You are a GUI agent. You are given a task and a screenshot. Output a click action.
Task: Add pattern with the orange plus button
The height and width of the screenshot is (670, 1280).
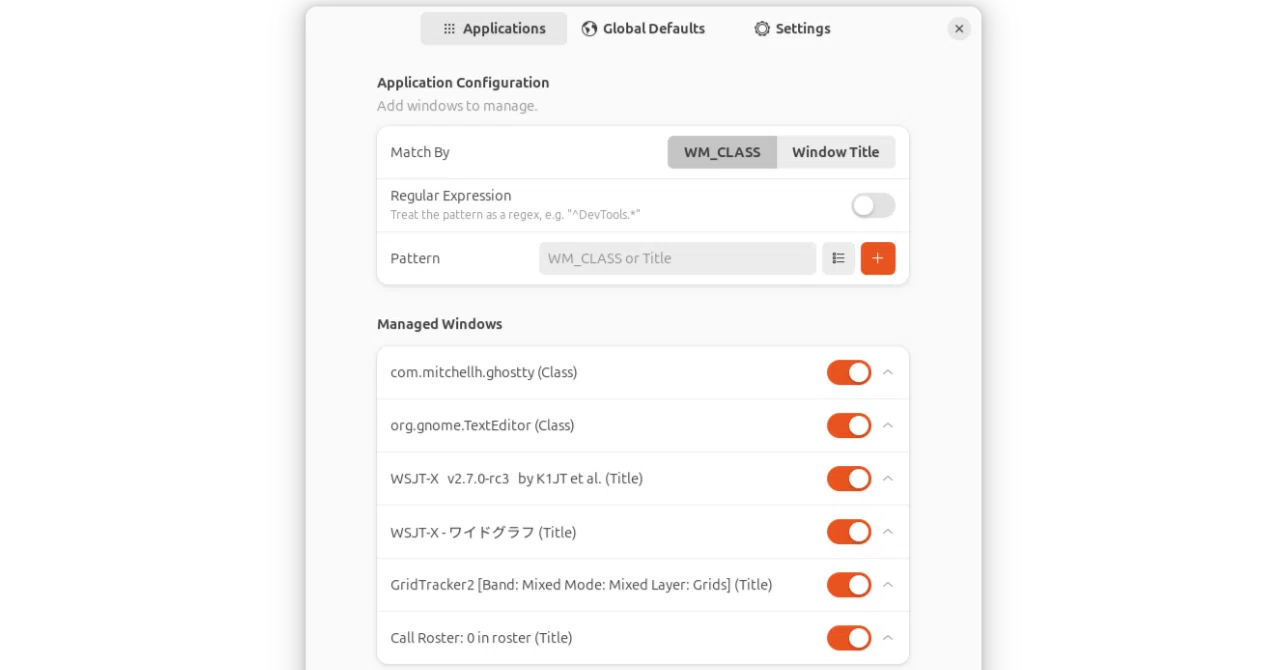pyautogui.click(x=878, y=258)
